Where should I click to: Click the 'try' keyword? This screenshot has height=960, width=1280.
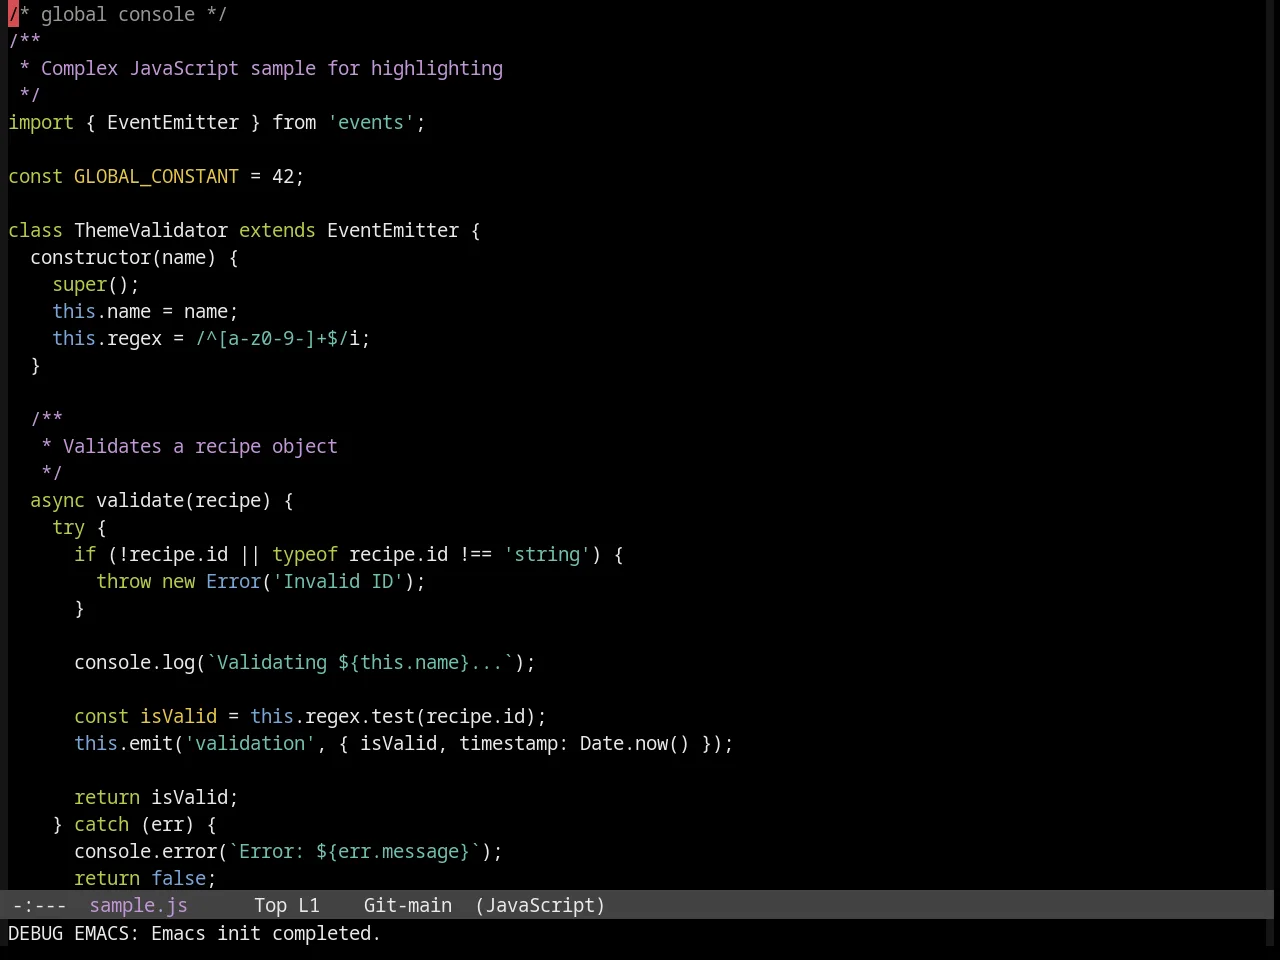pos(68,527)
